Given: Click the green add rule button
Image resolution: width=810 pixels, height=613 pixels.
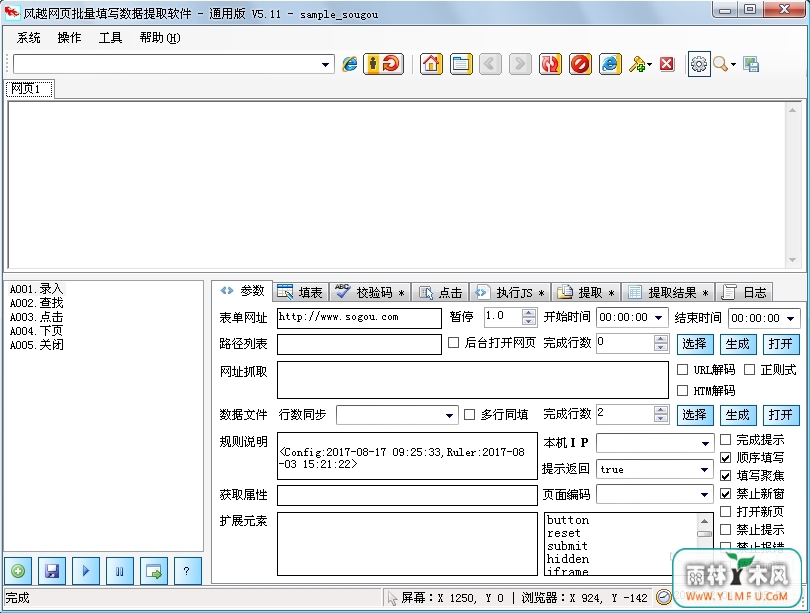Looking at the screenshot, I should [x=18, y=571].
